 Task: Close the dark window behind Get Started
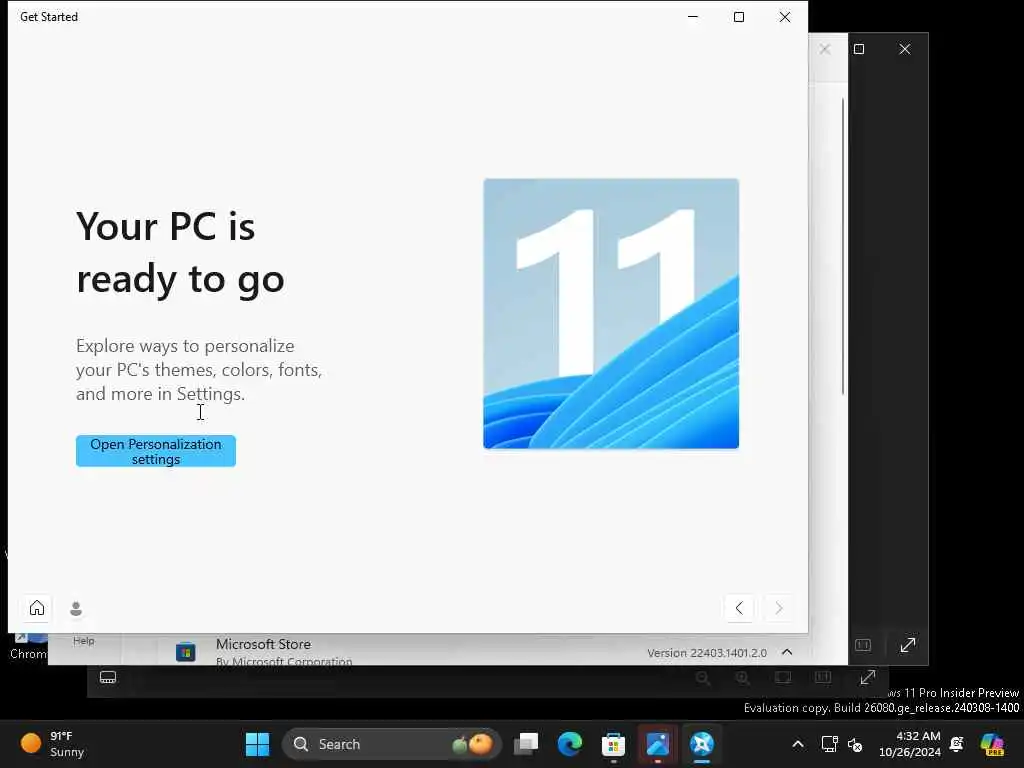pos(904,49)
